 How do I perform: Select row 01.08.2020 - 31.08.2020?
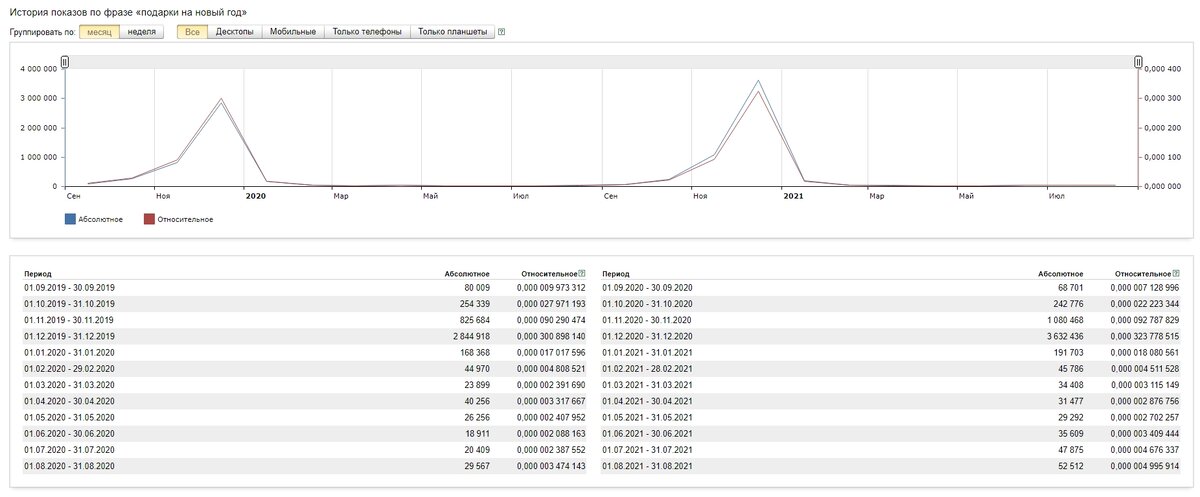coord(305,466)
